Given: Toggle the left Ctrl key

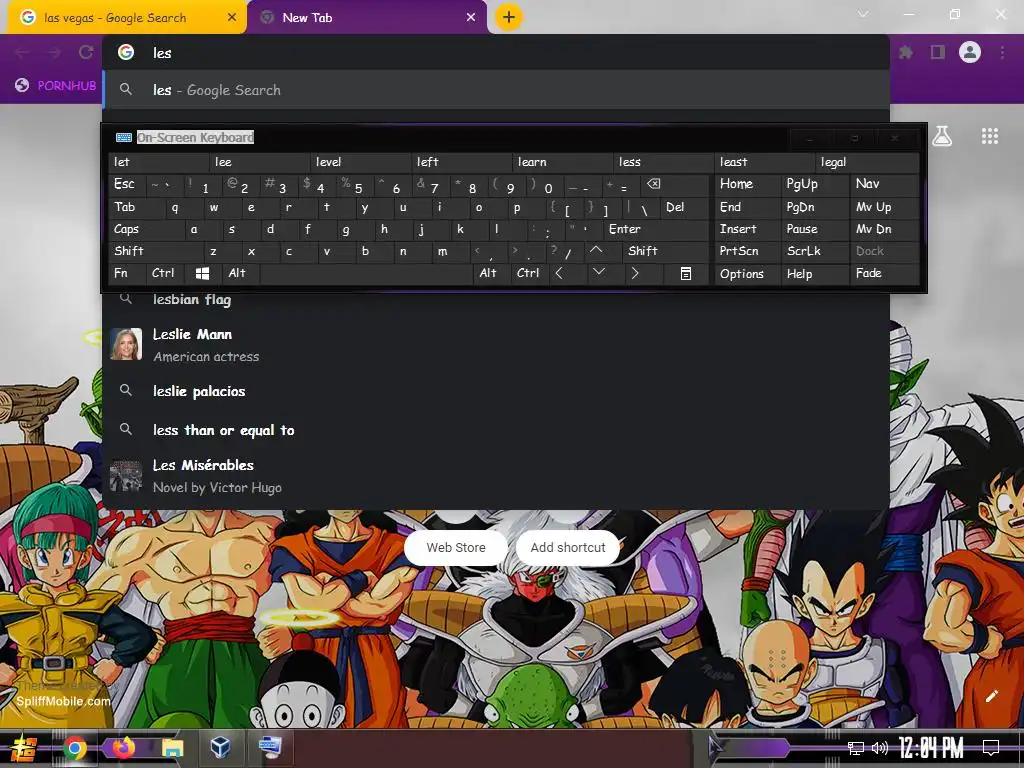Looking at the screenshot, I should [165, 274].
